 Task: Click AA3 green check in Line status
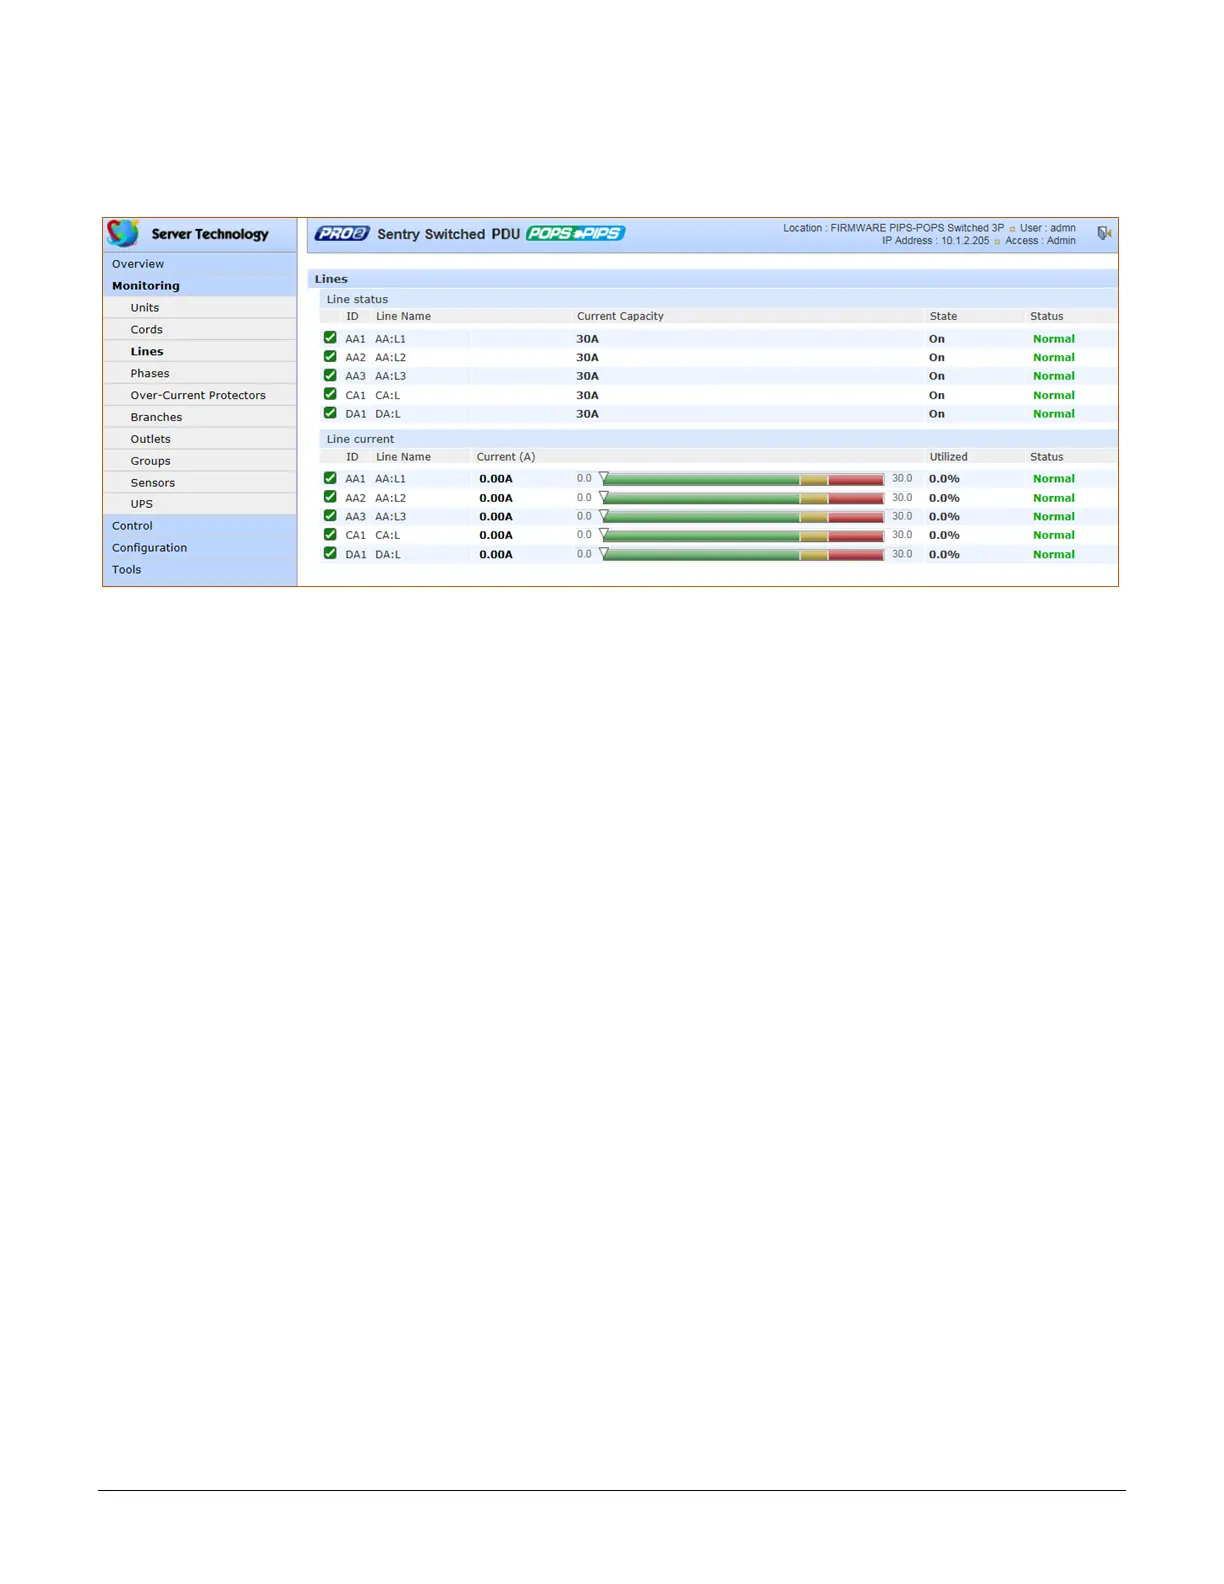pos(330,375)
